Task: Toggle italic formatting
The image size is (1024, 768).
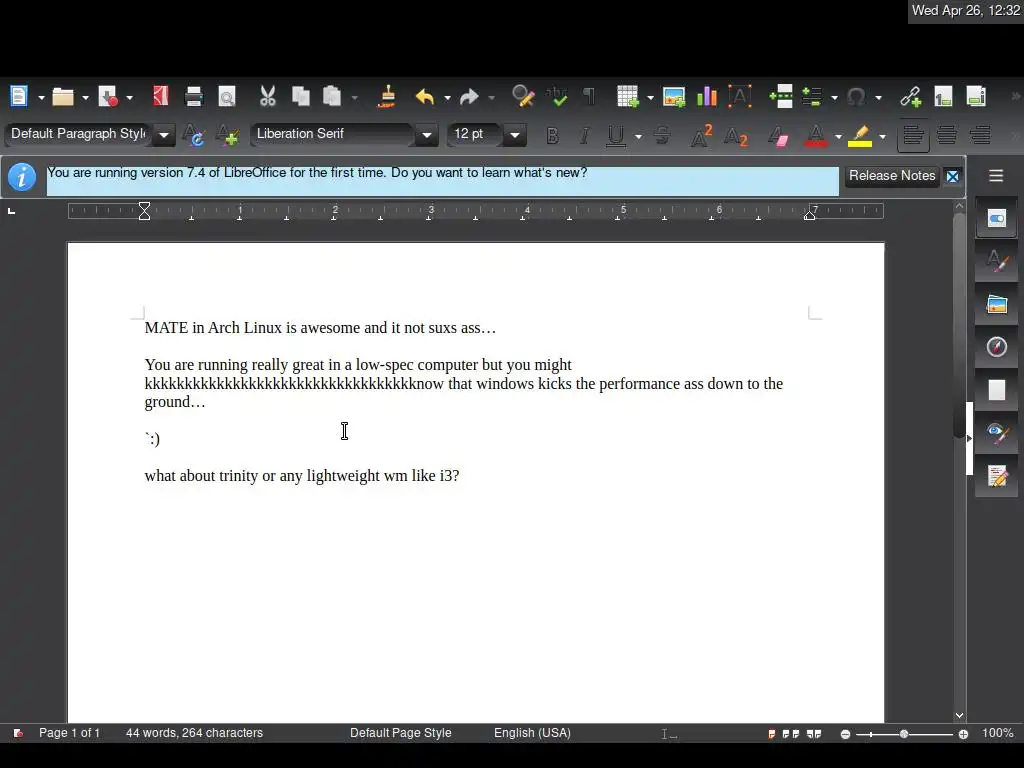Action: pos(584,135)
